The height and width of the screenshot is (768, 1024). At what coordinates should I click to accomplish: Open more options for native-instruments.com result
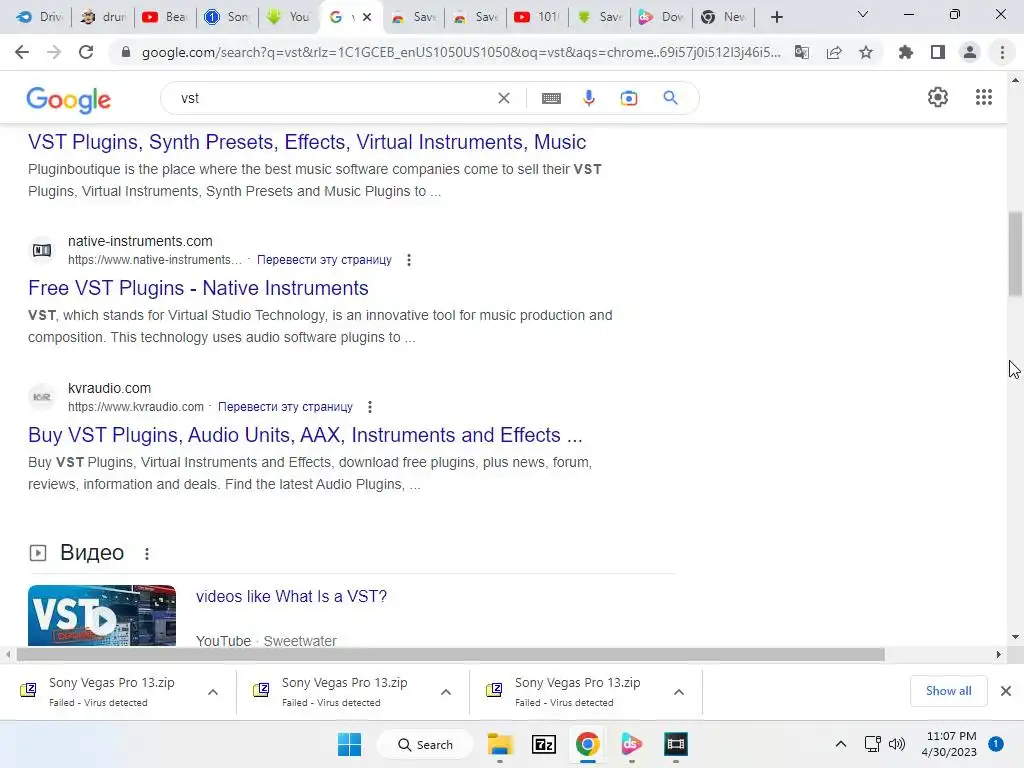coord(409,260)
